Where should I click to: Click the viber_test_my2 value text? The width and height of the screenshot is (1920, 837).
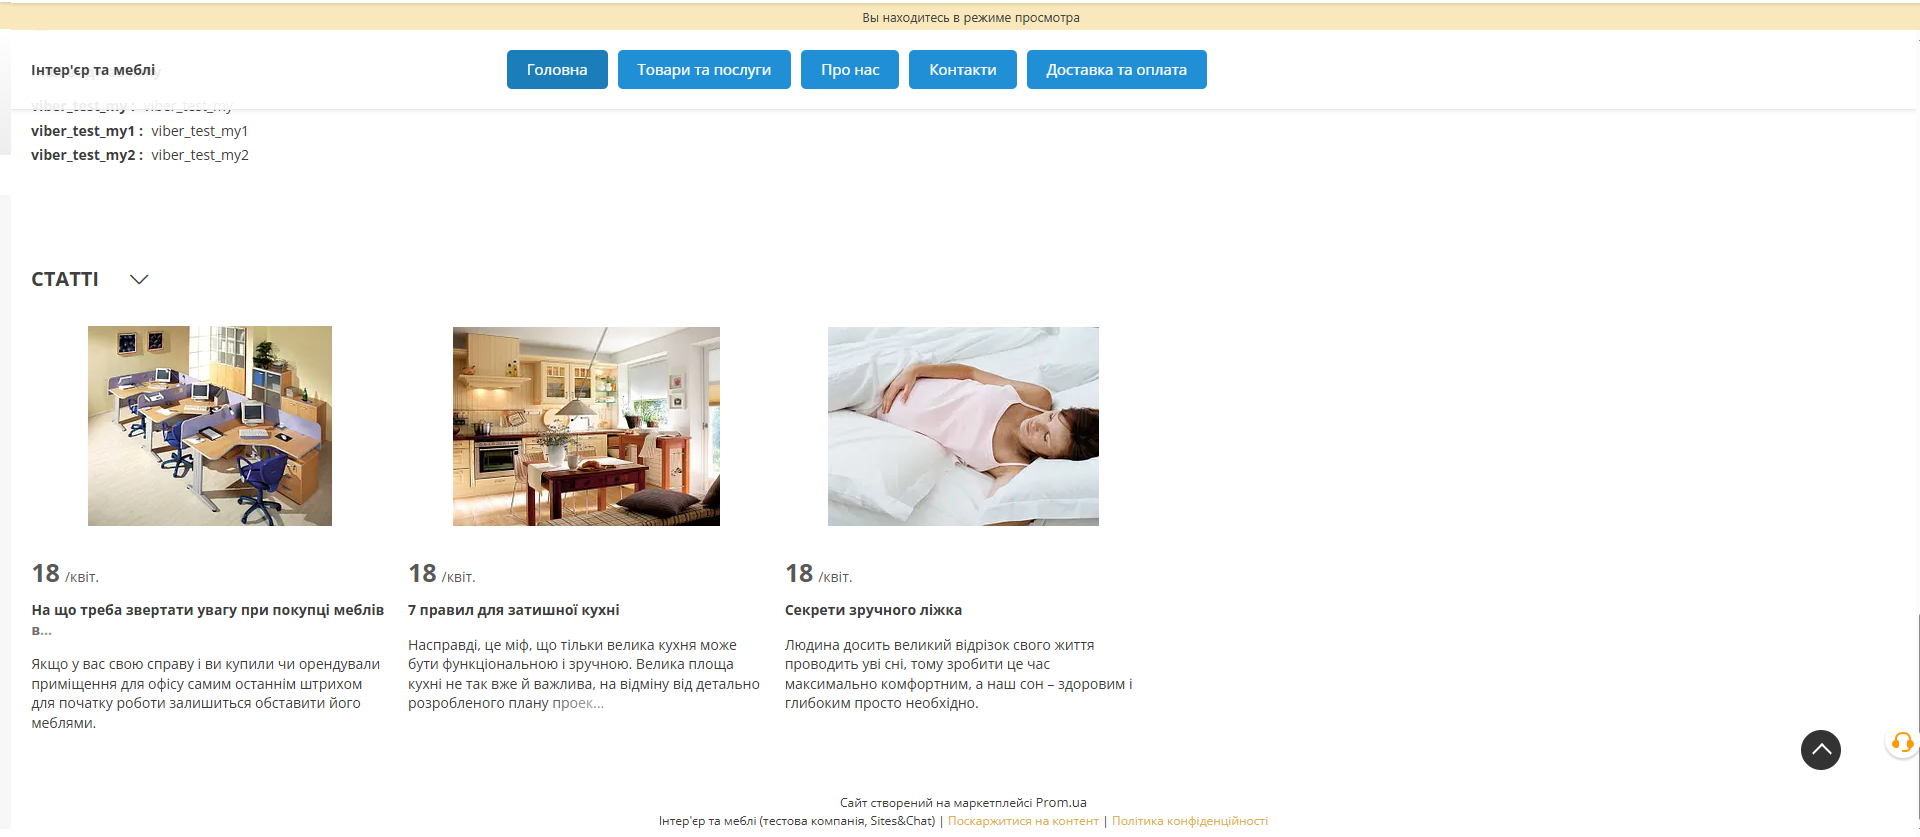click(x=200, y=155)
